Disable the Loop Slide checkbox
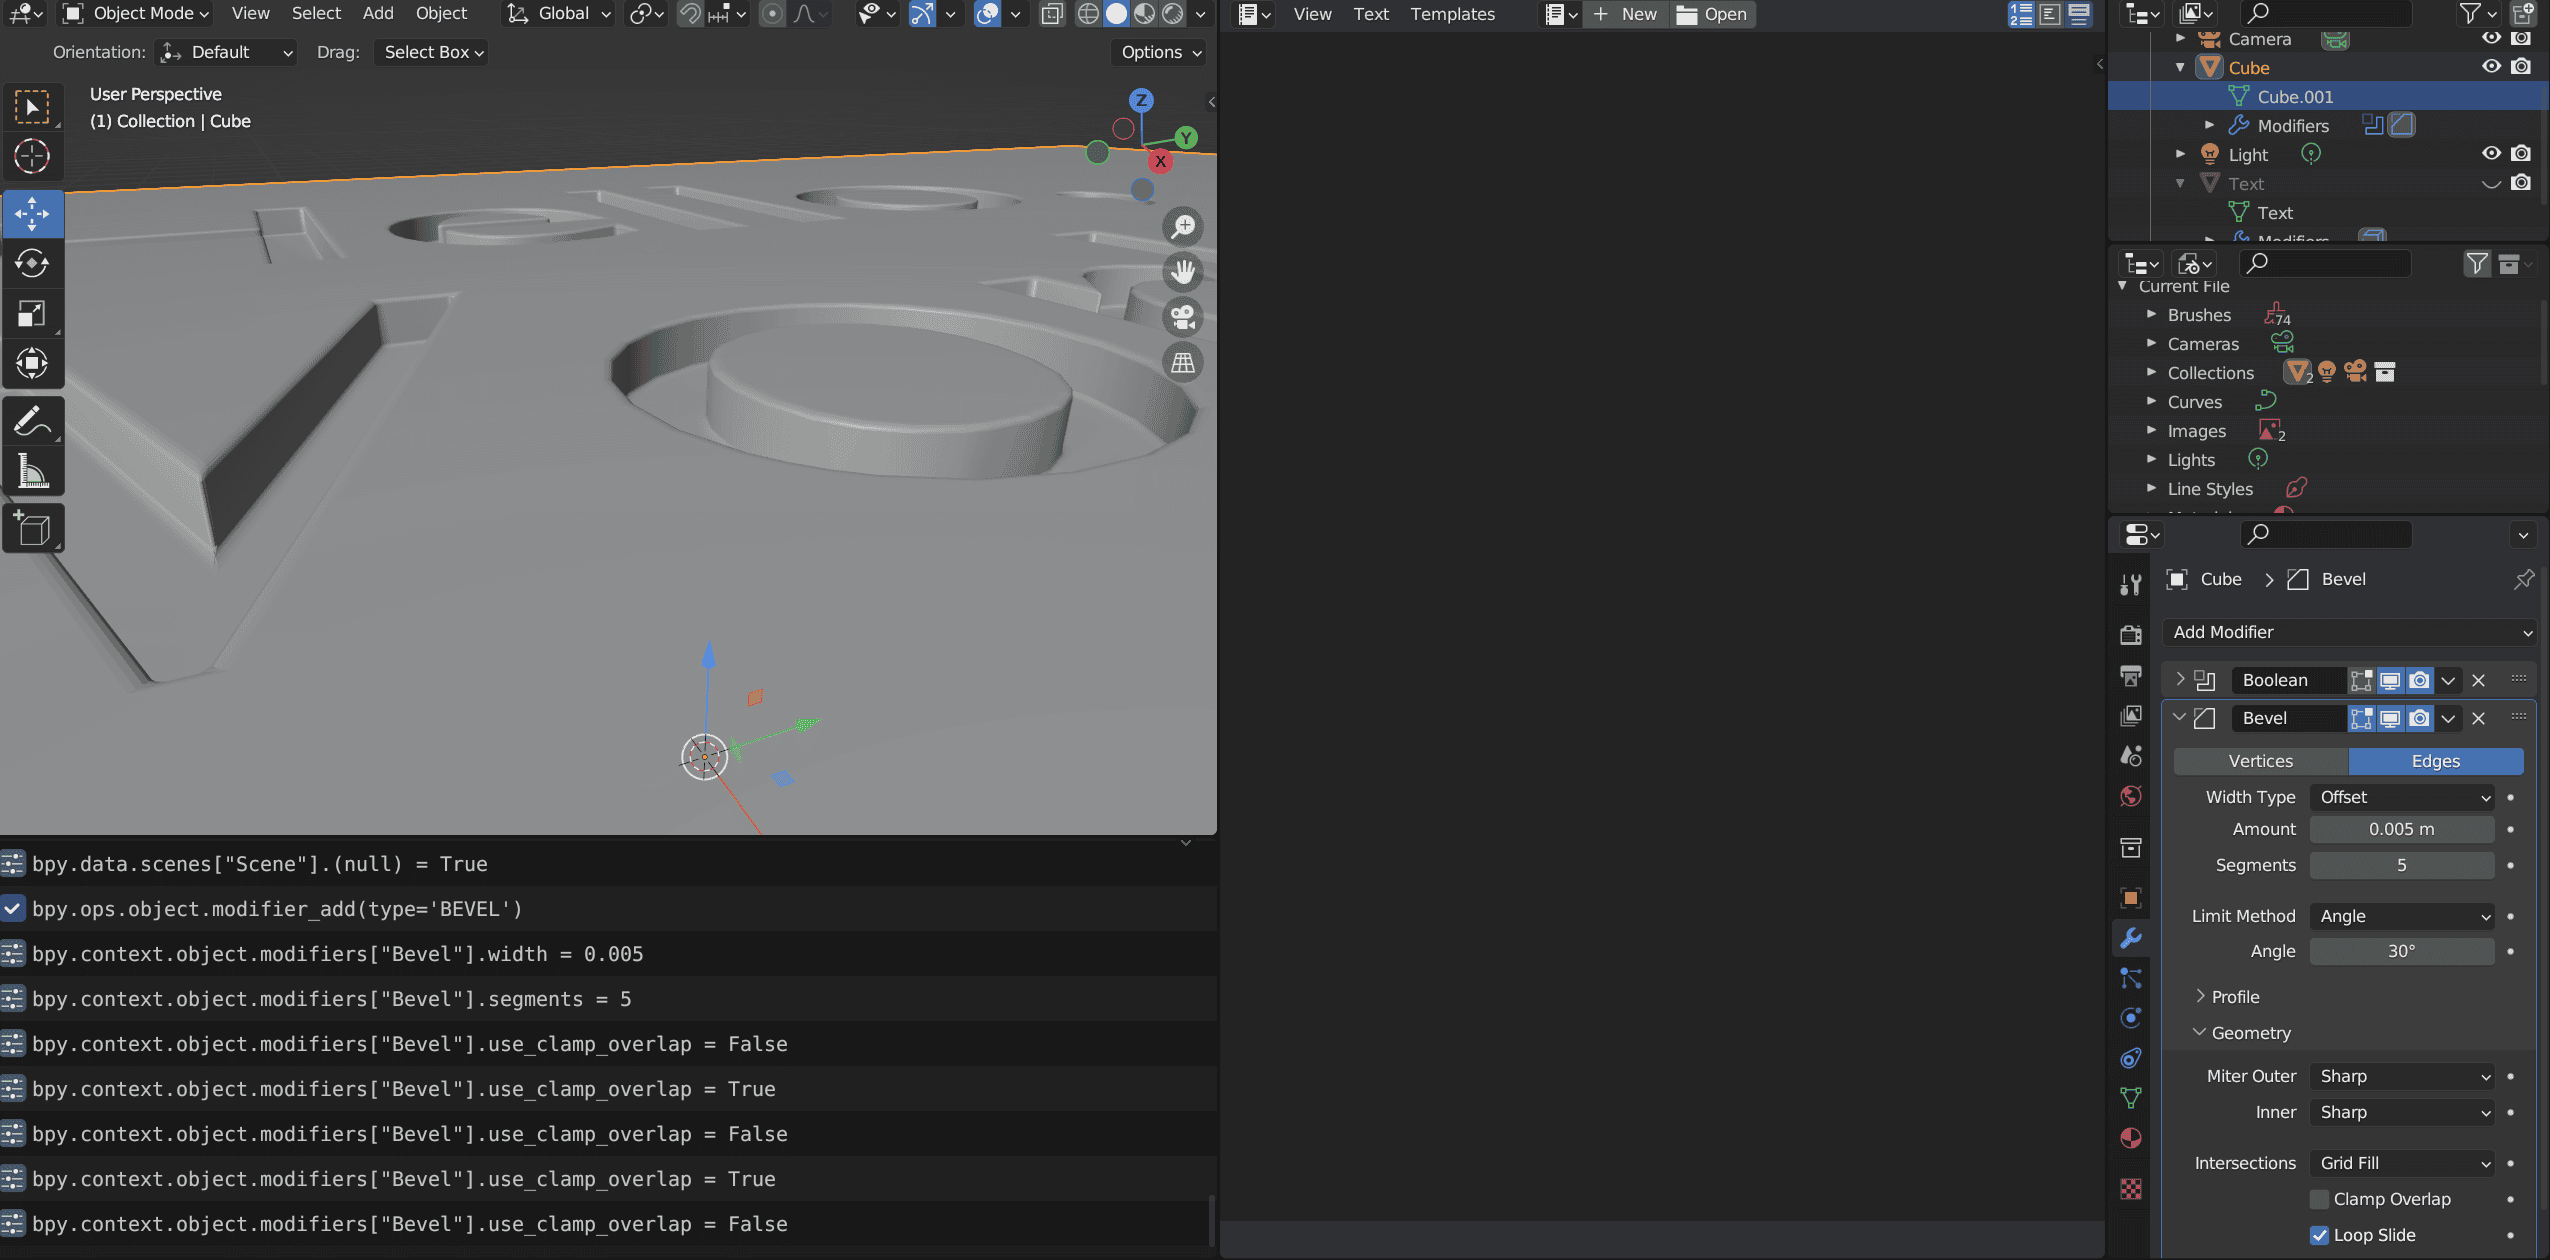 tap(2319, 1235)
